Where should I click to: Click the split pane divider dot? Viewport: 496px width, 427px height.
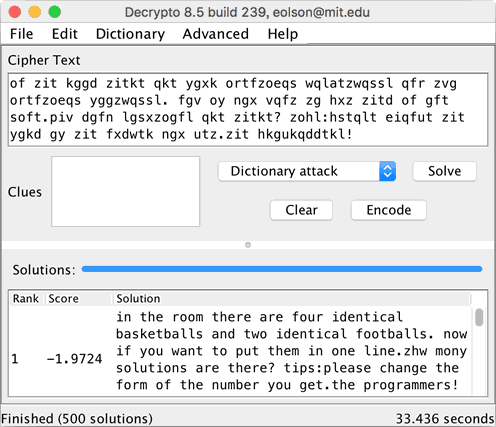[x=248, y=245]
